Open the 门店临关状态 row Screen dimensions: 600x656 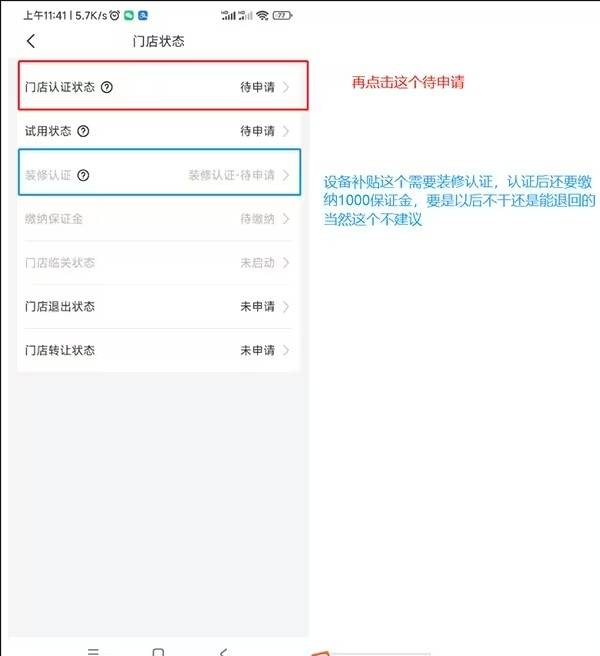tap(159, 263)
